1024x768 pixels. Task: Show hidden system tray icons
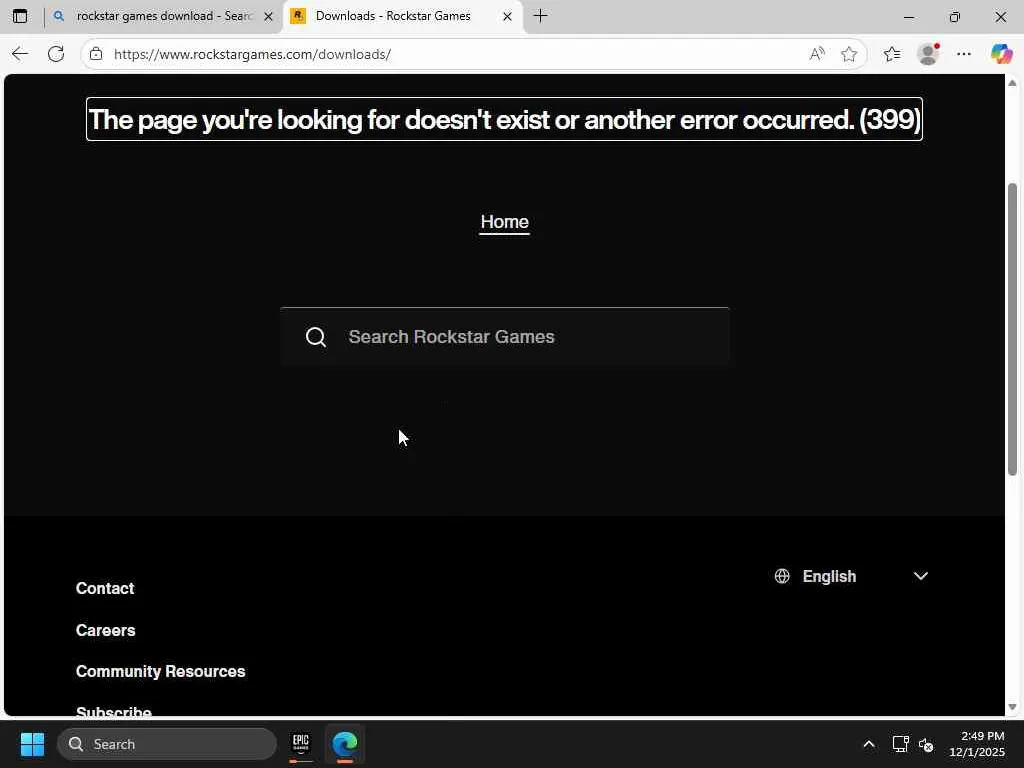869,744
